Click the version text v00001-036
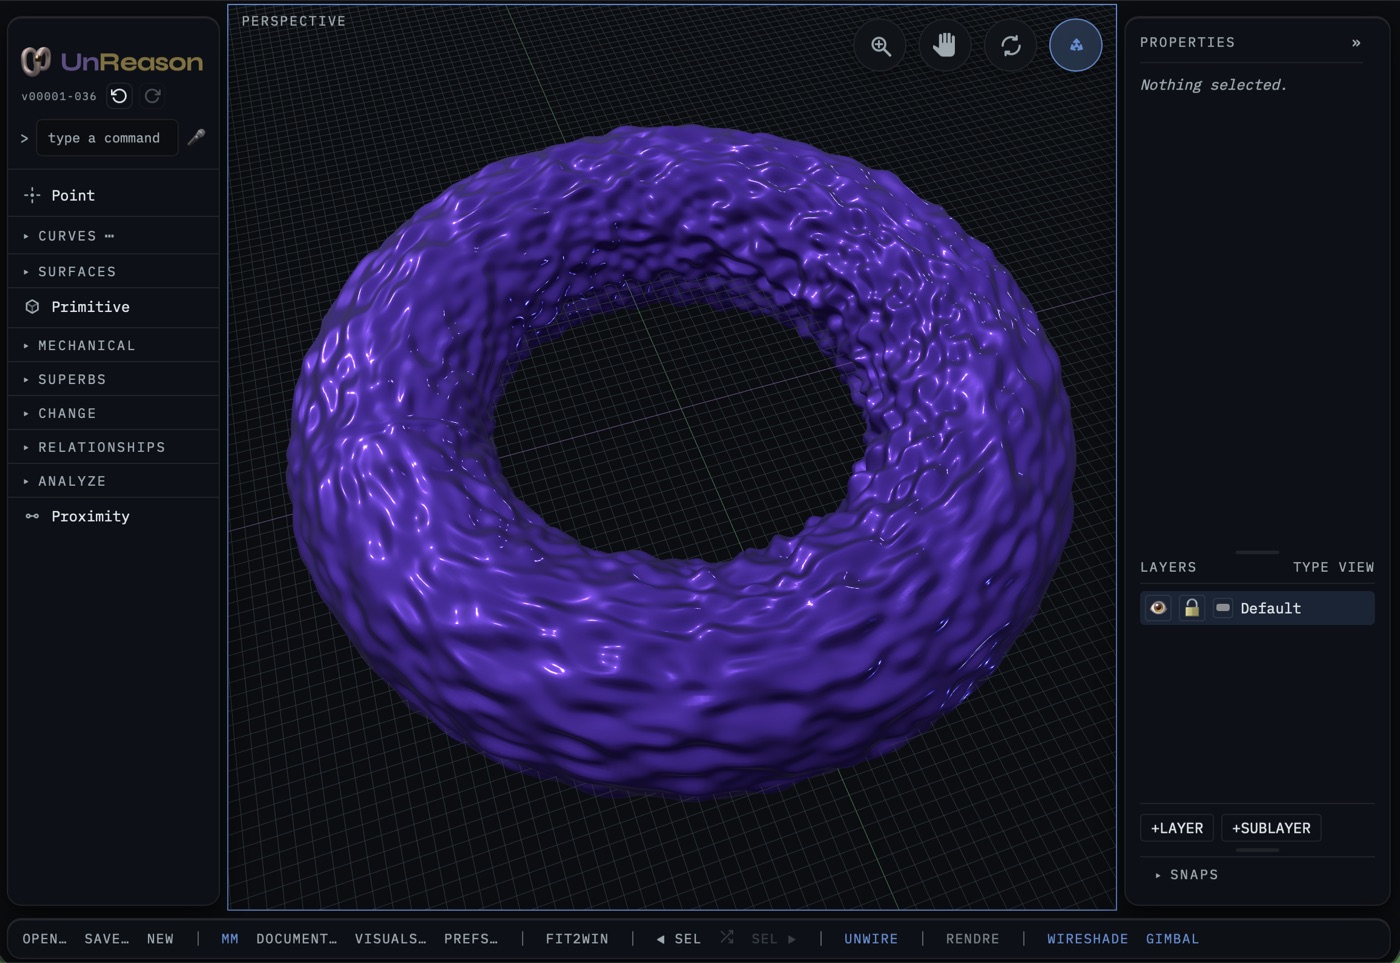1400x963 pixels. (x=59, y=96)
